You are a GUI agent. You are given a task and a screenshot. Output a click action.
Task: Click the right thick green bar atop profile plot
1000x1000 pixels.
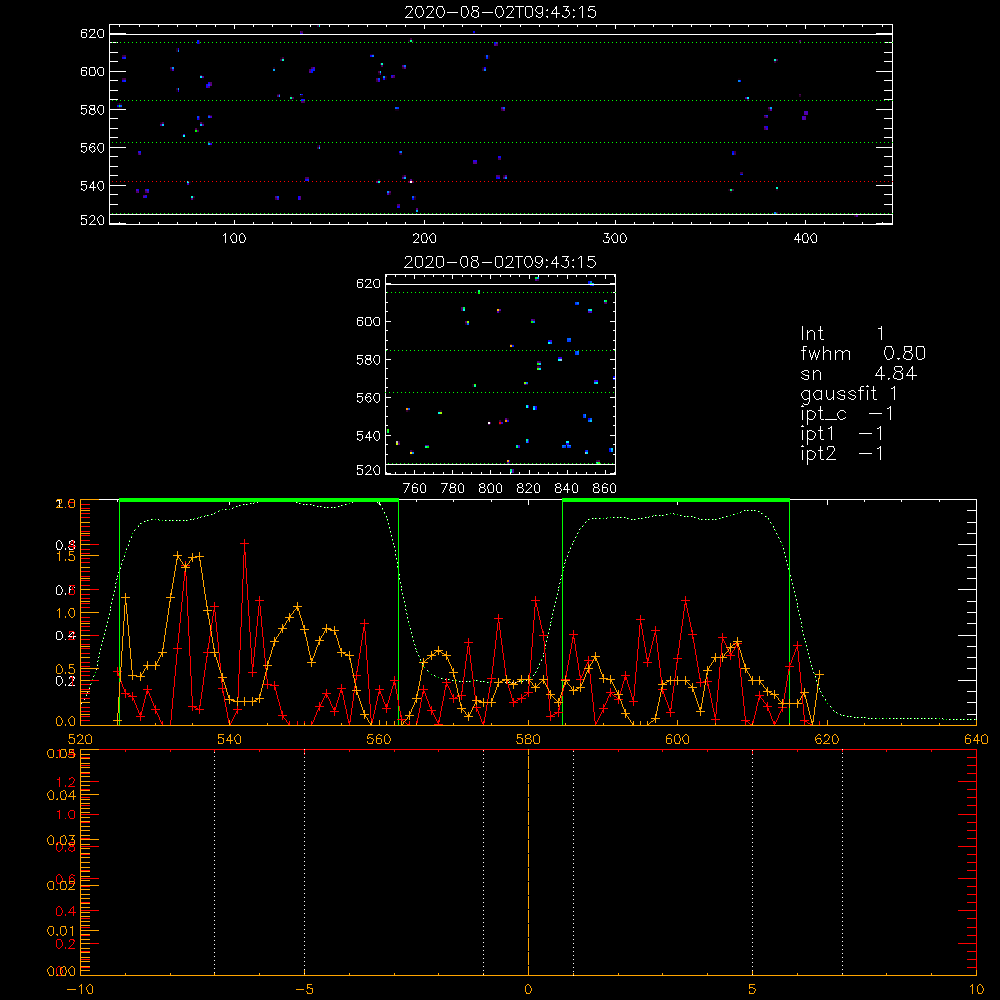click(676, 500)
